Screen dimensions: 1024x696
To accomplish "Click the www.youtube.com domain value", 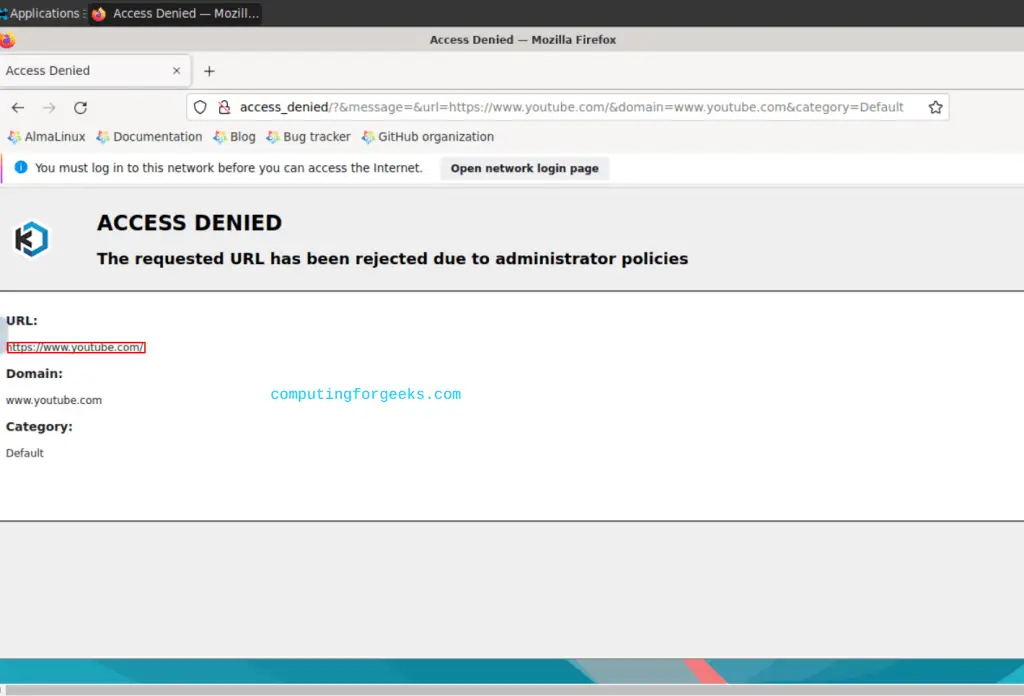I will coord(54,400).
